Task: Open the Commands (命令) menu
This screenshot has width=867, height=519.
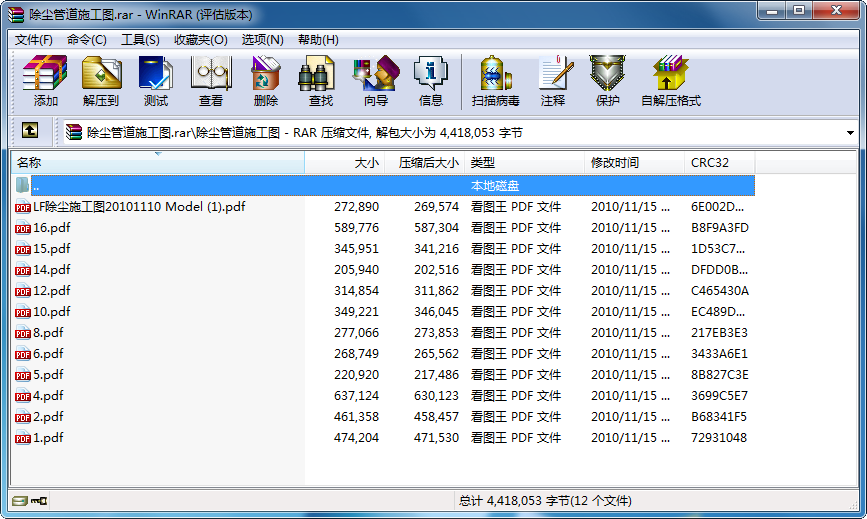Action: click(87, 40)
